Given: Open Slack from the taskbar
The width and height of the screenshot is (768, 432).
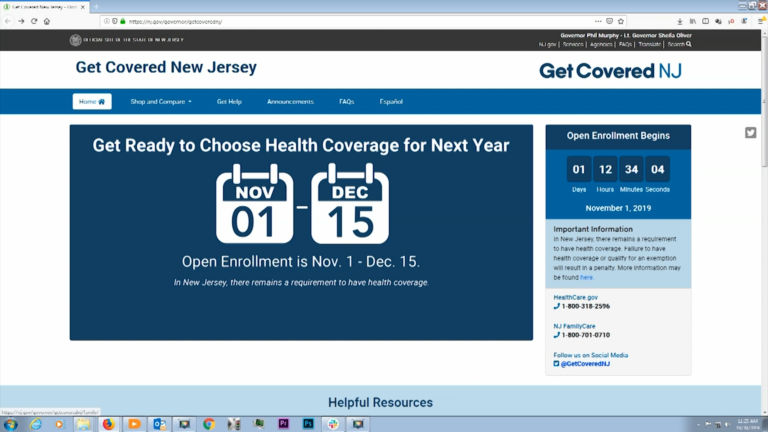Looking at the screenshot, I should 333,424.
